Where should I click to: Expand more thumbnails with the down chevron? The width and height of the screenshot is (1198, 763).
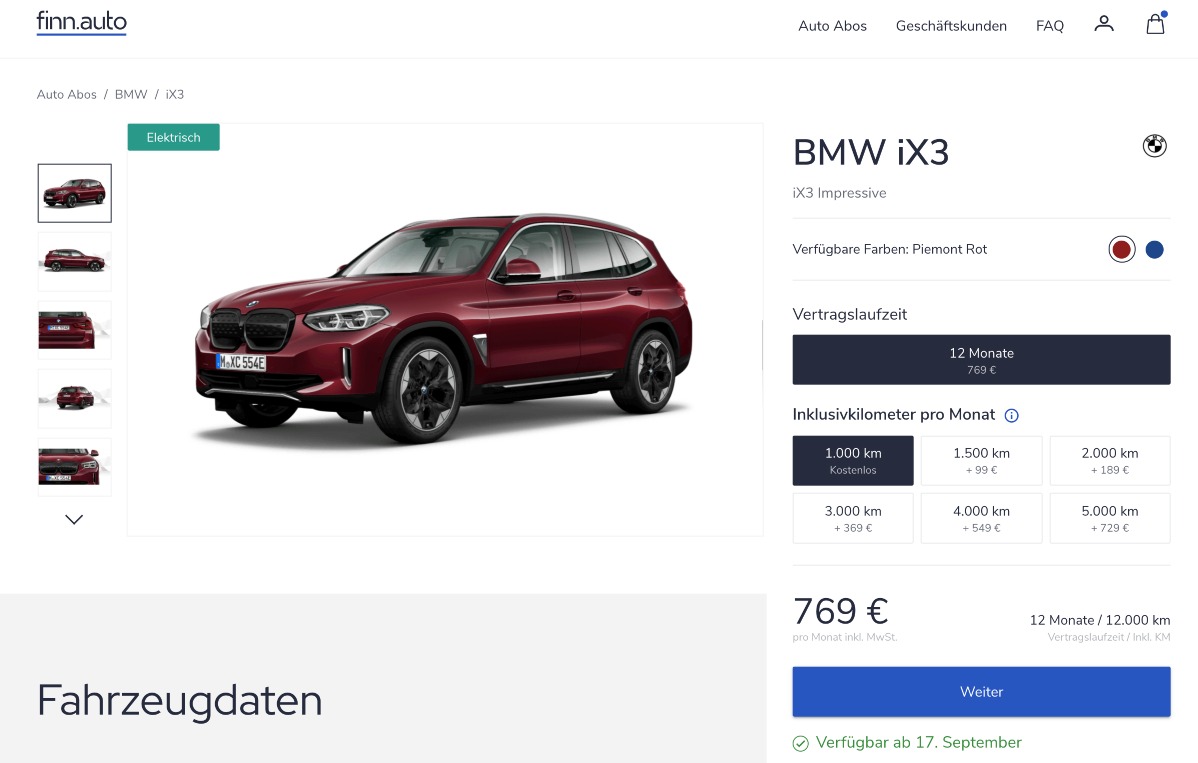pos(74,519)
